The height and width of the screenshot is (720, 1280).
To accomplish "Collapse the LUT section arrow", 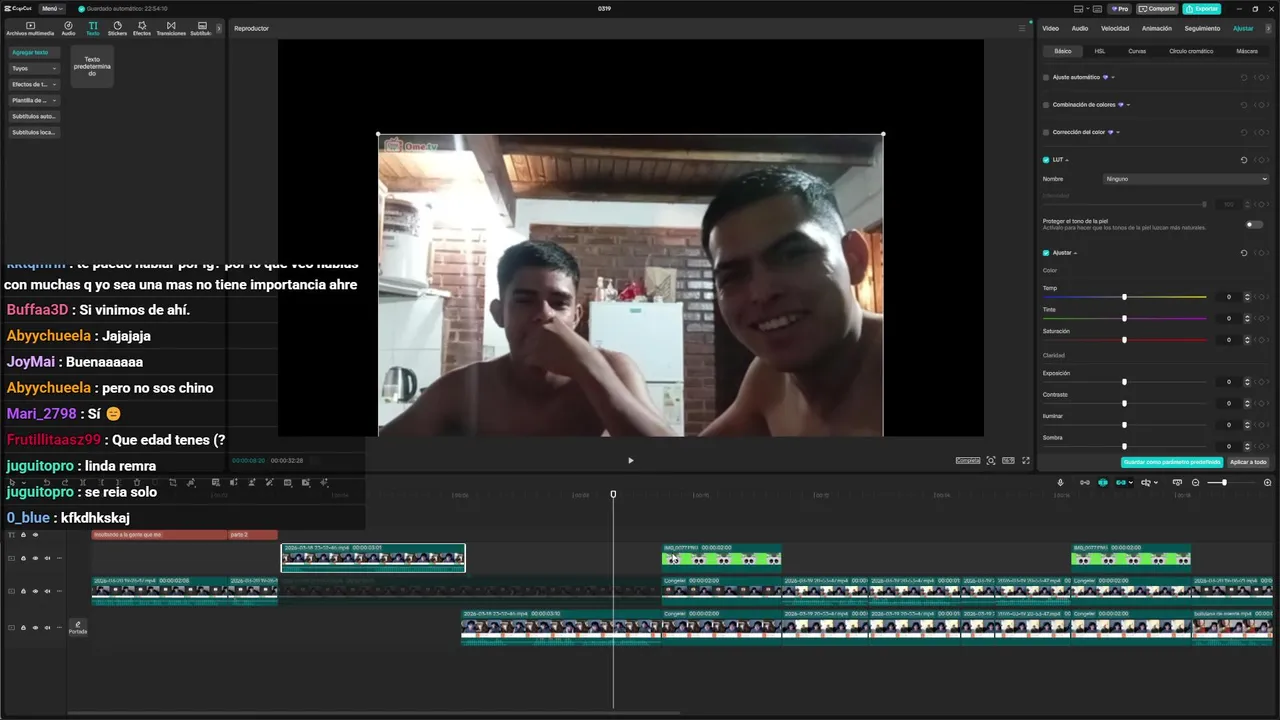I will pos(1067,160).
